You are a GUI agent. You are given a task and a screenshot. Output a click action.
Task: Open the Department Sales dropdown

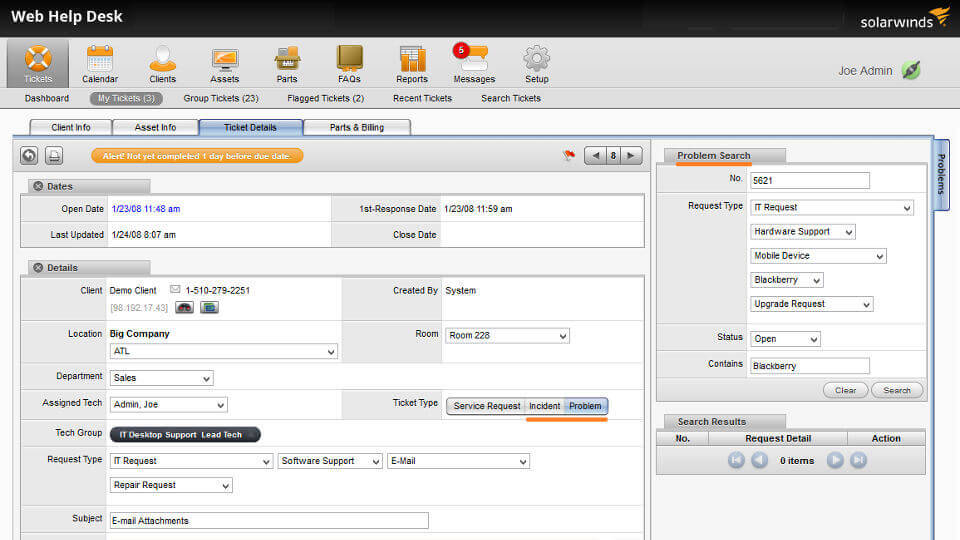point(162,378)
